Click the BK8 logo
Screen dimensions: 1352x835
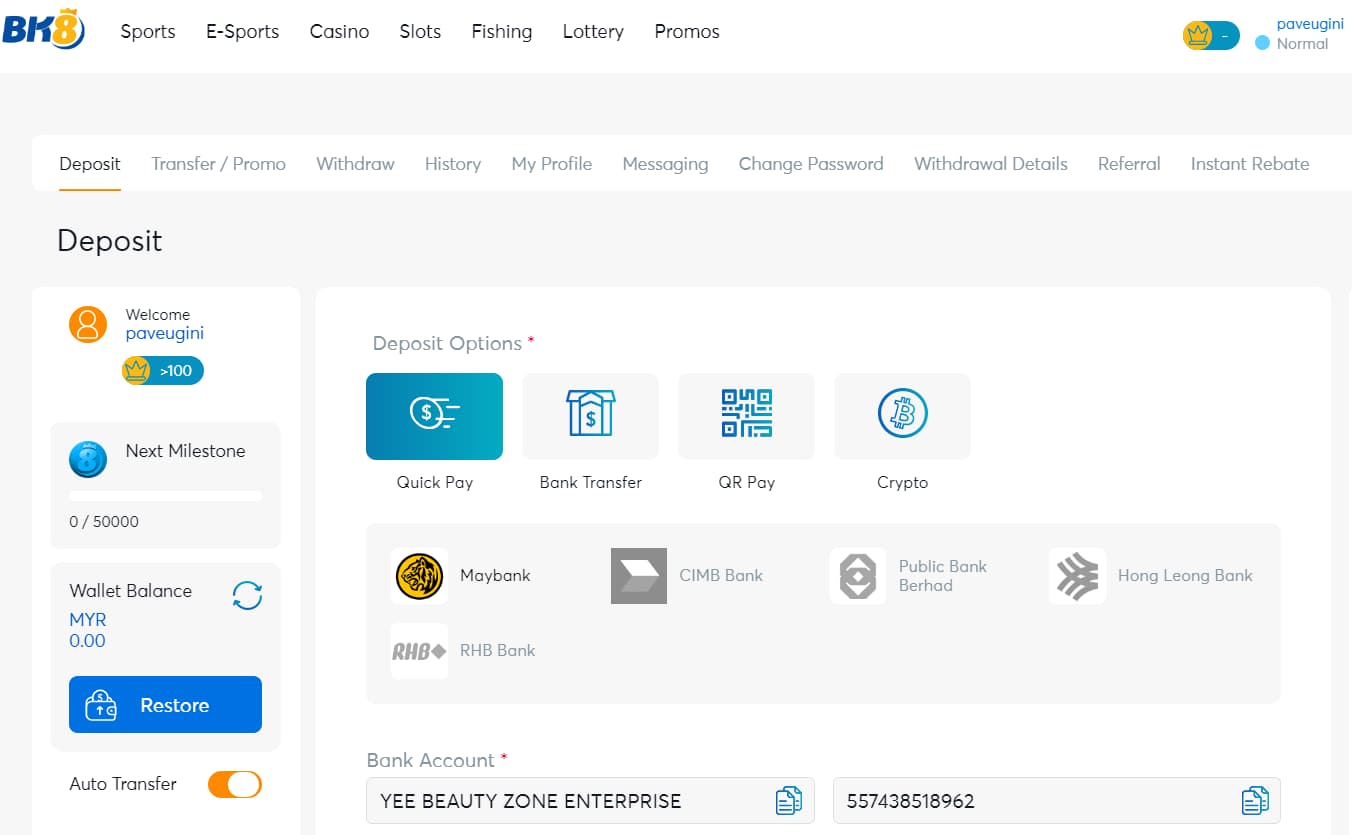43,29
